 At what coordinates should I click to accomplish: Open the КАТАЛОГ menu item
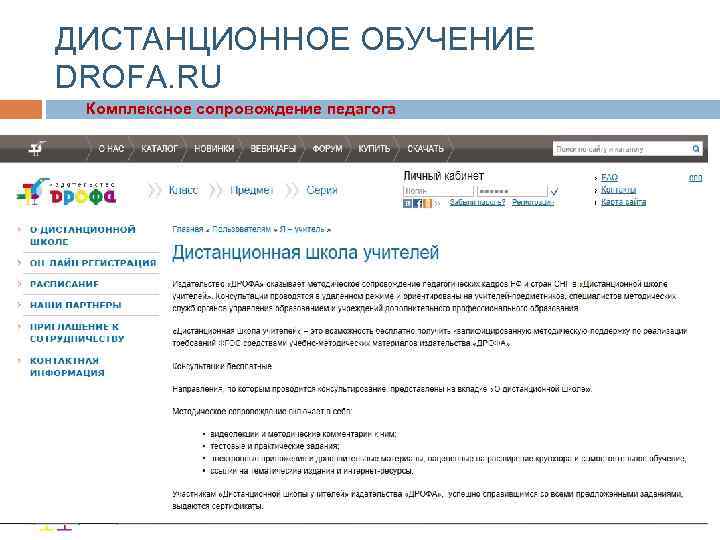point(159,149)
